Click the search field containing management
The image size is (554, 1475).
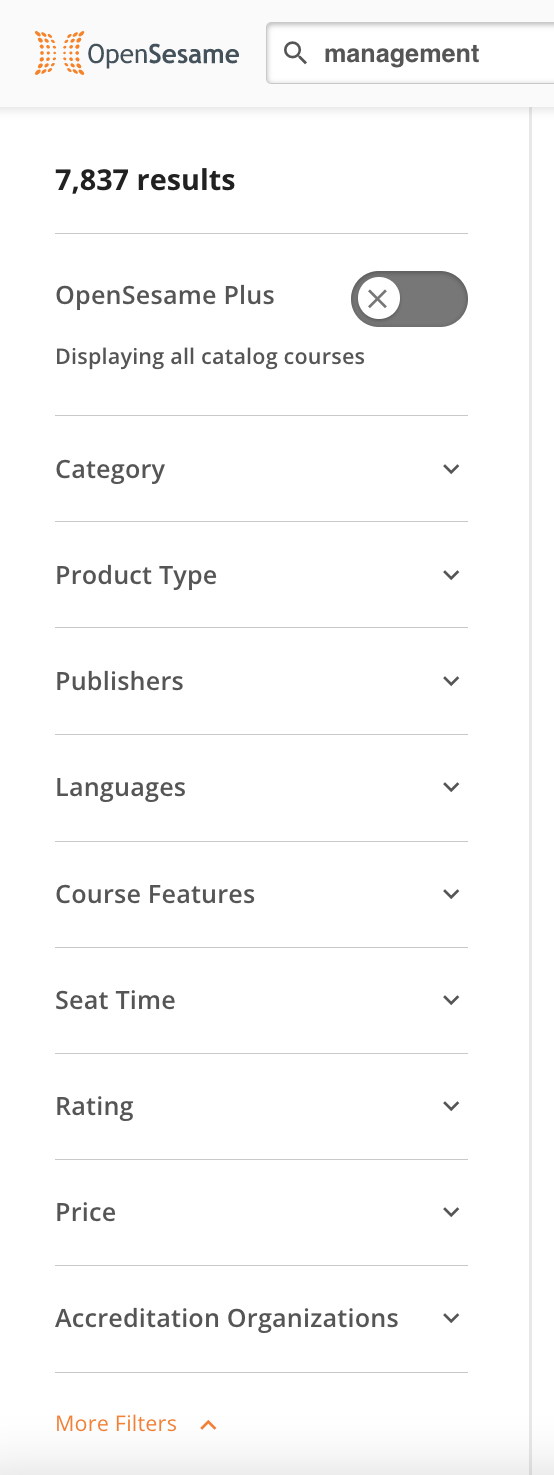point(410,53)
